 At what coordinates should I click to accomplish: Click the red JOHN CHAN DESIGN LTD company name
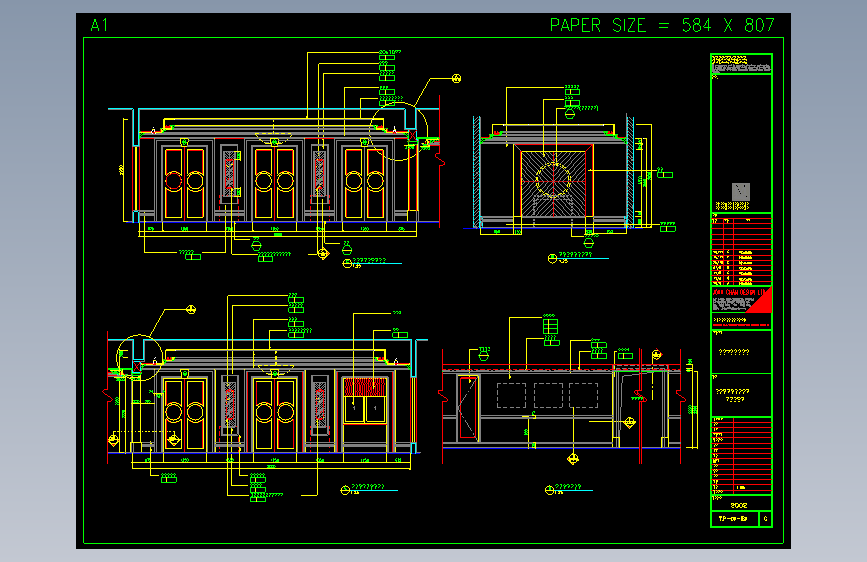point(739,292)
